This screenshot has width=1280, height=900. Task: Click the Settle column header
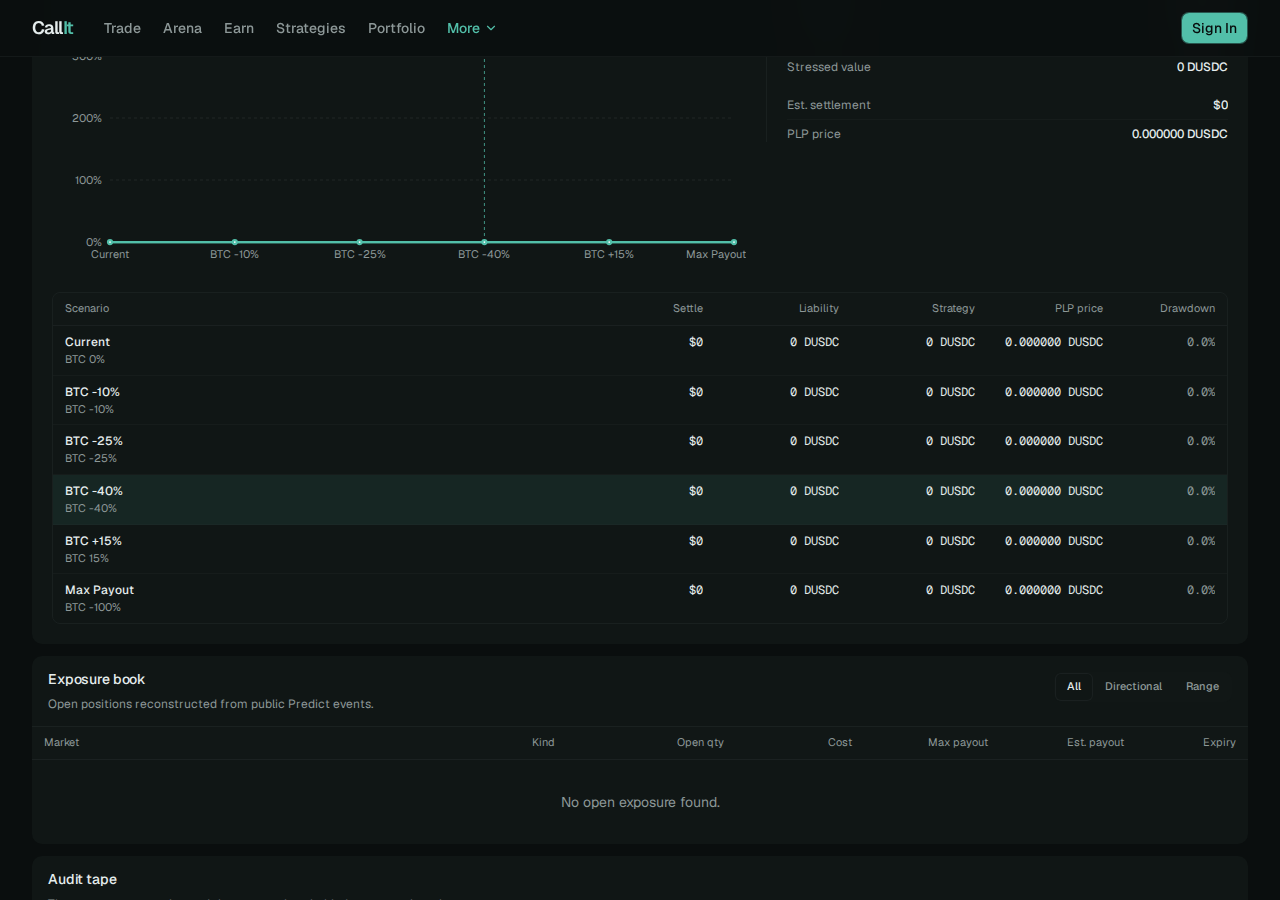[x=688, y=308]
